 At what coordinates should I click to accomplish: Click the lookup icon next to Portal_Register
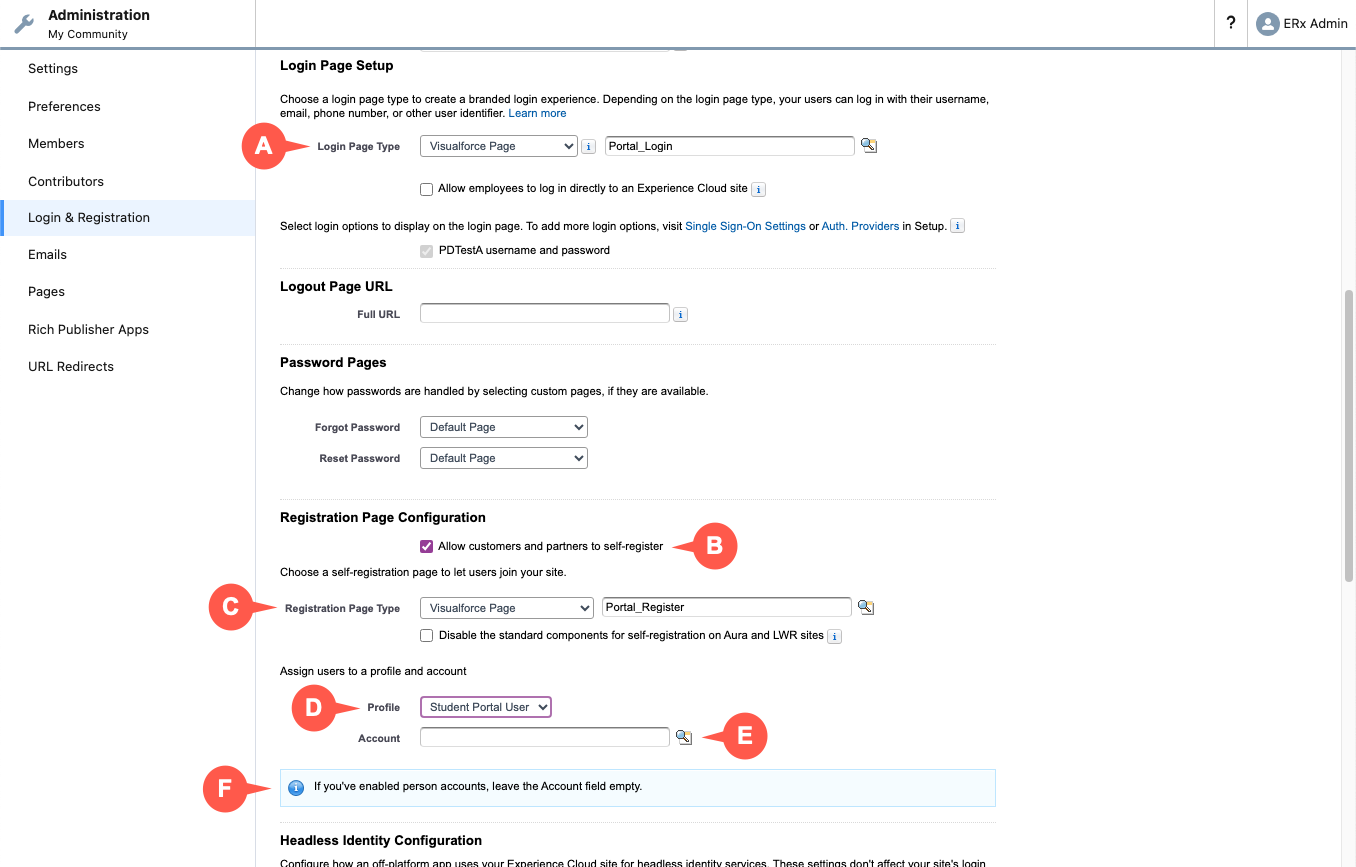click(866, 607)
